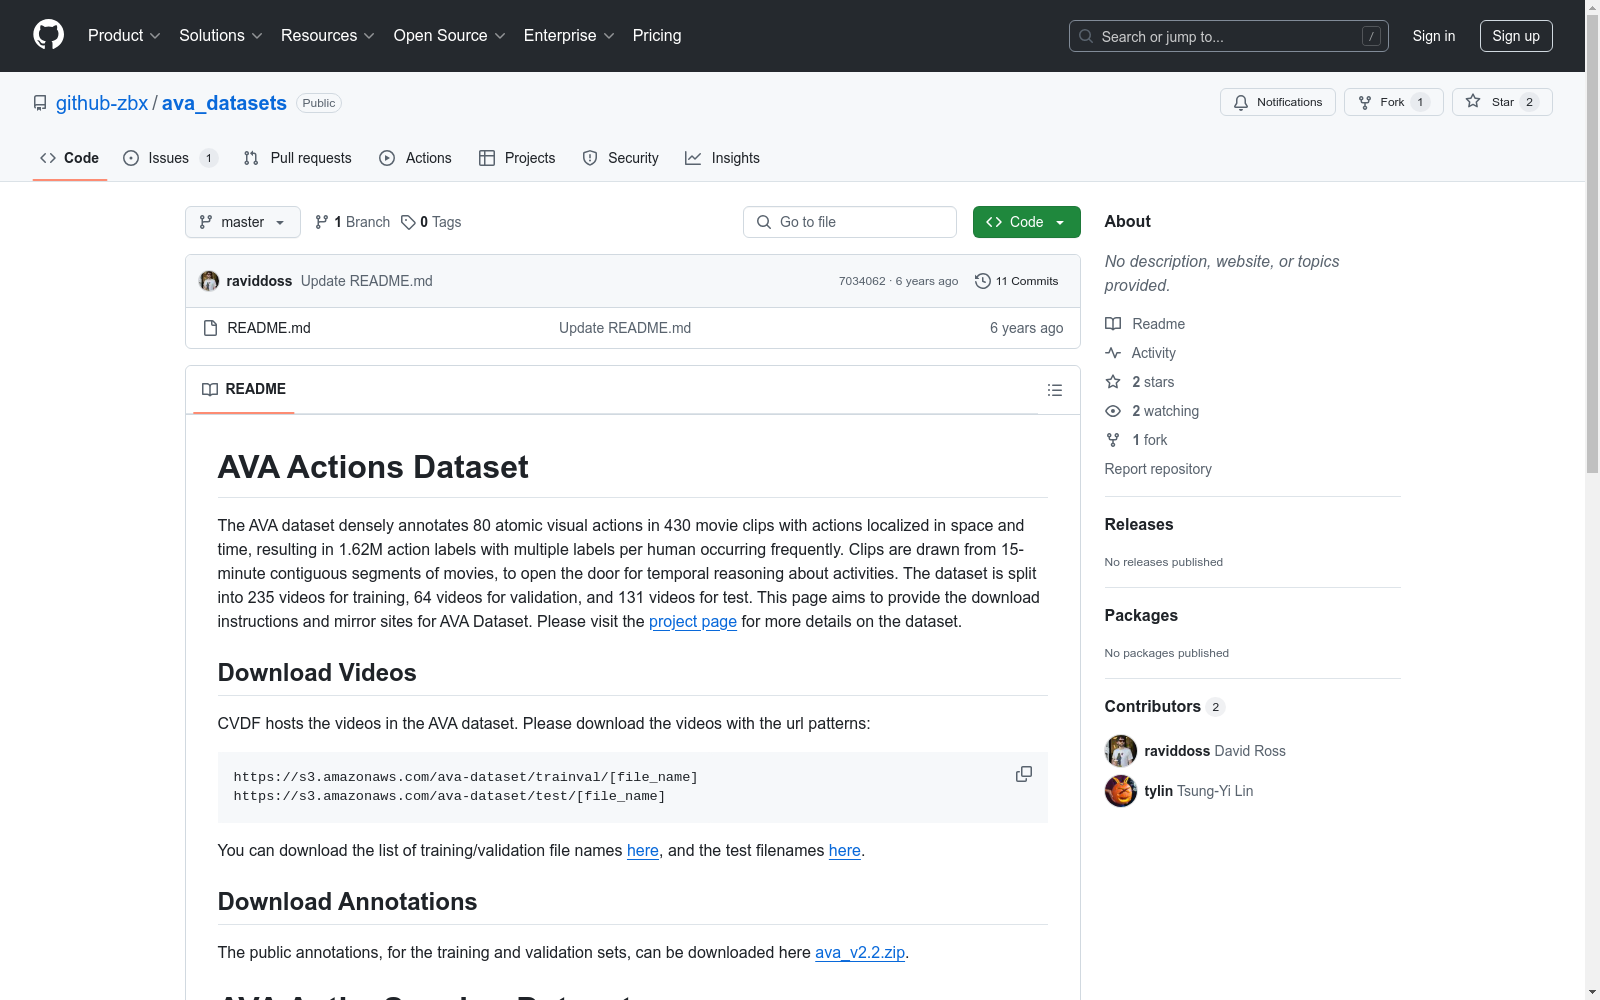
Task: Open the README outline list icon
Action: 1055,390
